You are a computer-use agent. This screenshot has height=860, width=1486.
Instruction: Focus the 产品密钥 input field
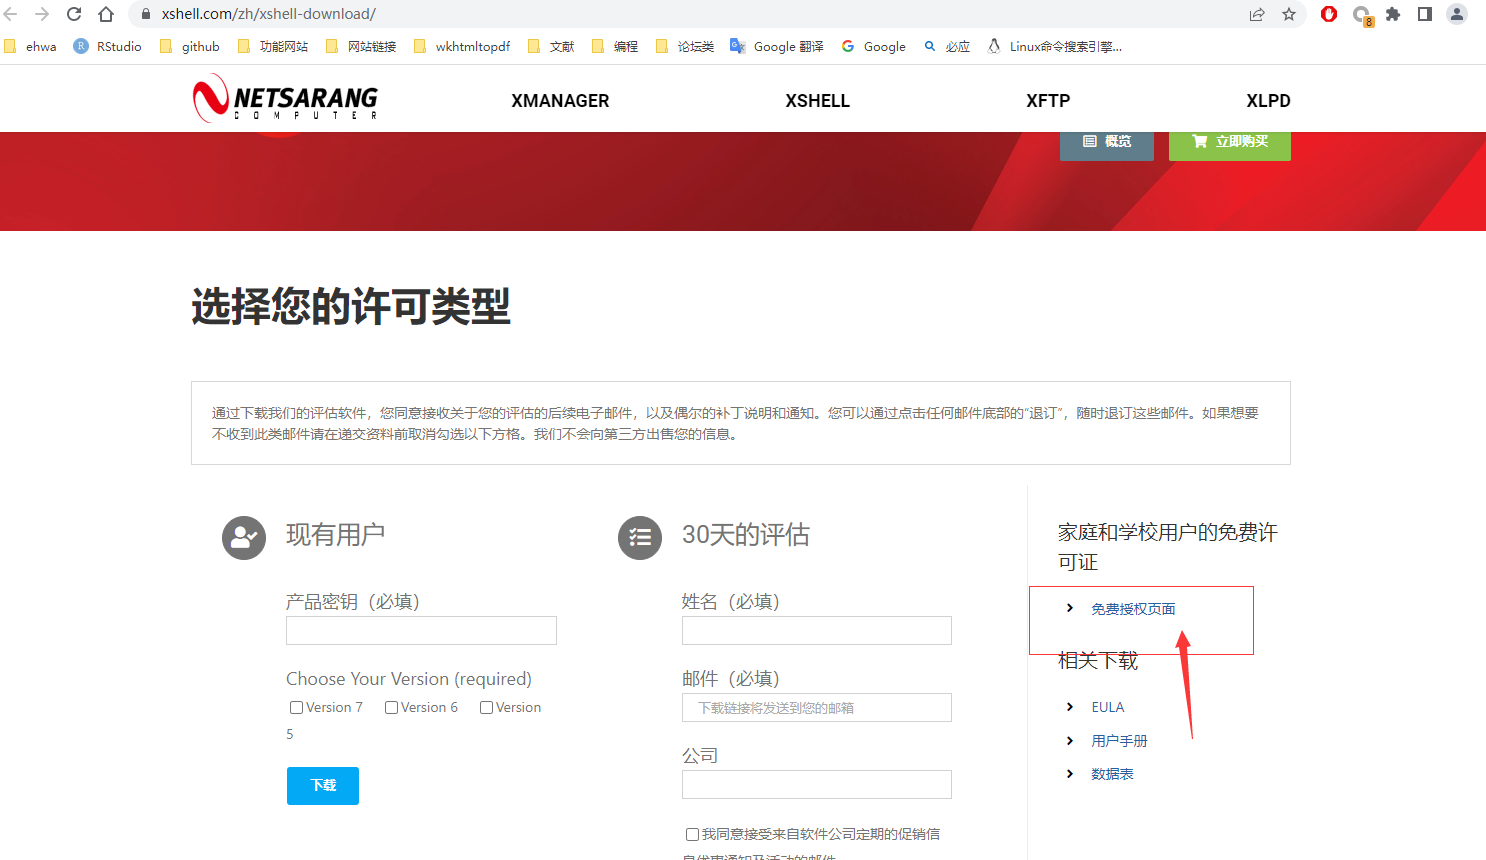[x=421, y=630]
